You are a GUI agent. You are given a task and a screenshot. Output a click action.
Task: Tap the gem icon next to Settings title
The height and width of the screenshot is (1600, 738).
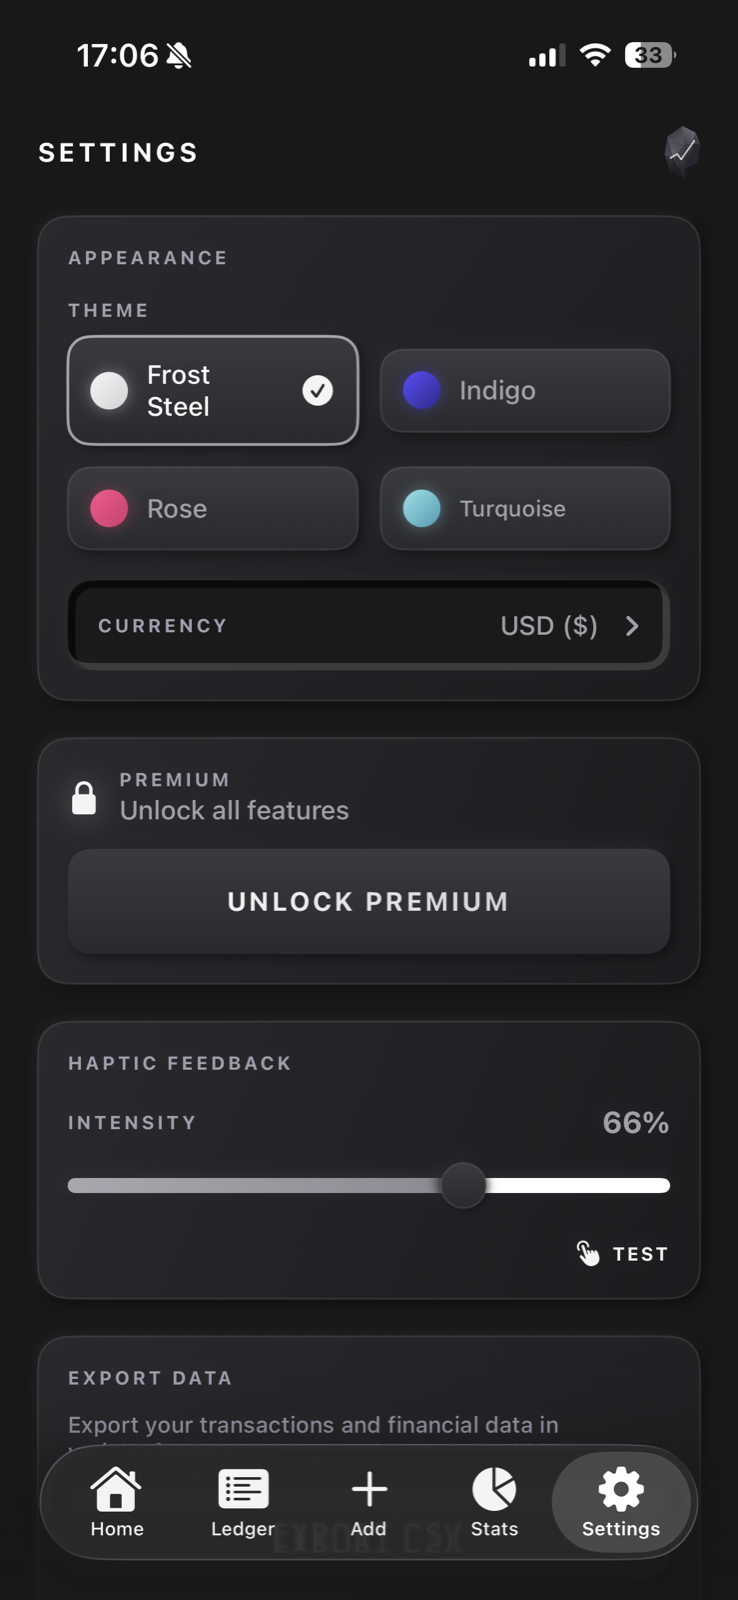(682, 150)
